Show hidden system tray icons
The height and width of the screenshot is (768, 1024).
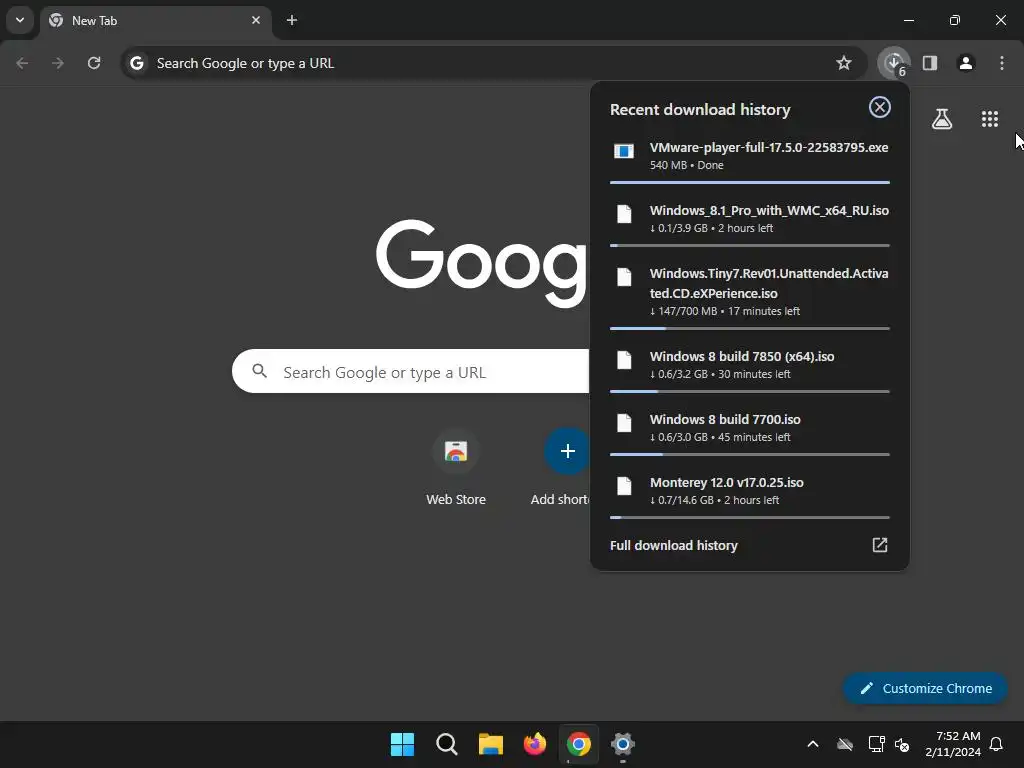click(x=813, y=744)
